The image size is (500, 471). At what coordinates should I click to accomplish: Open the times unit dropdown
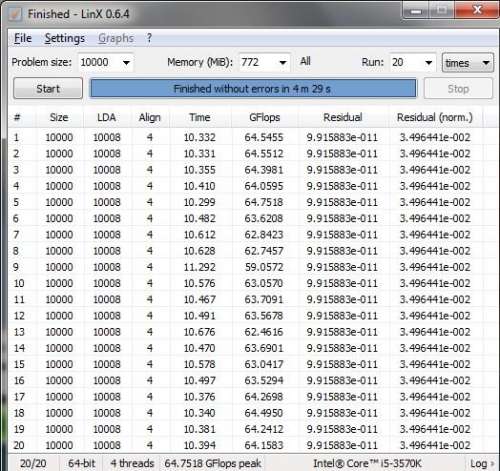[x=467, y=63]
